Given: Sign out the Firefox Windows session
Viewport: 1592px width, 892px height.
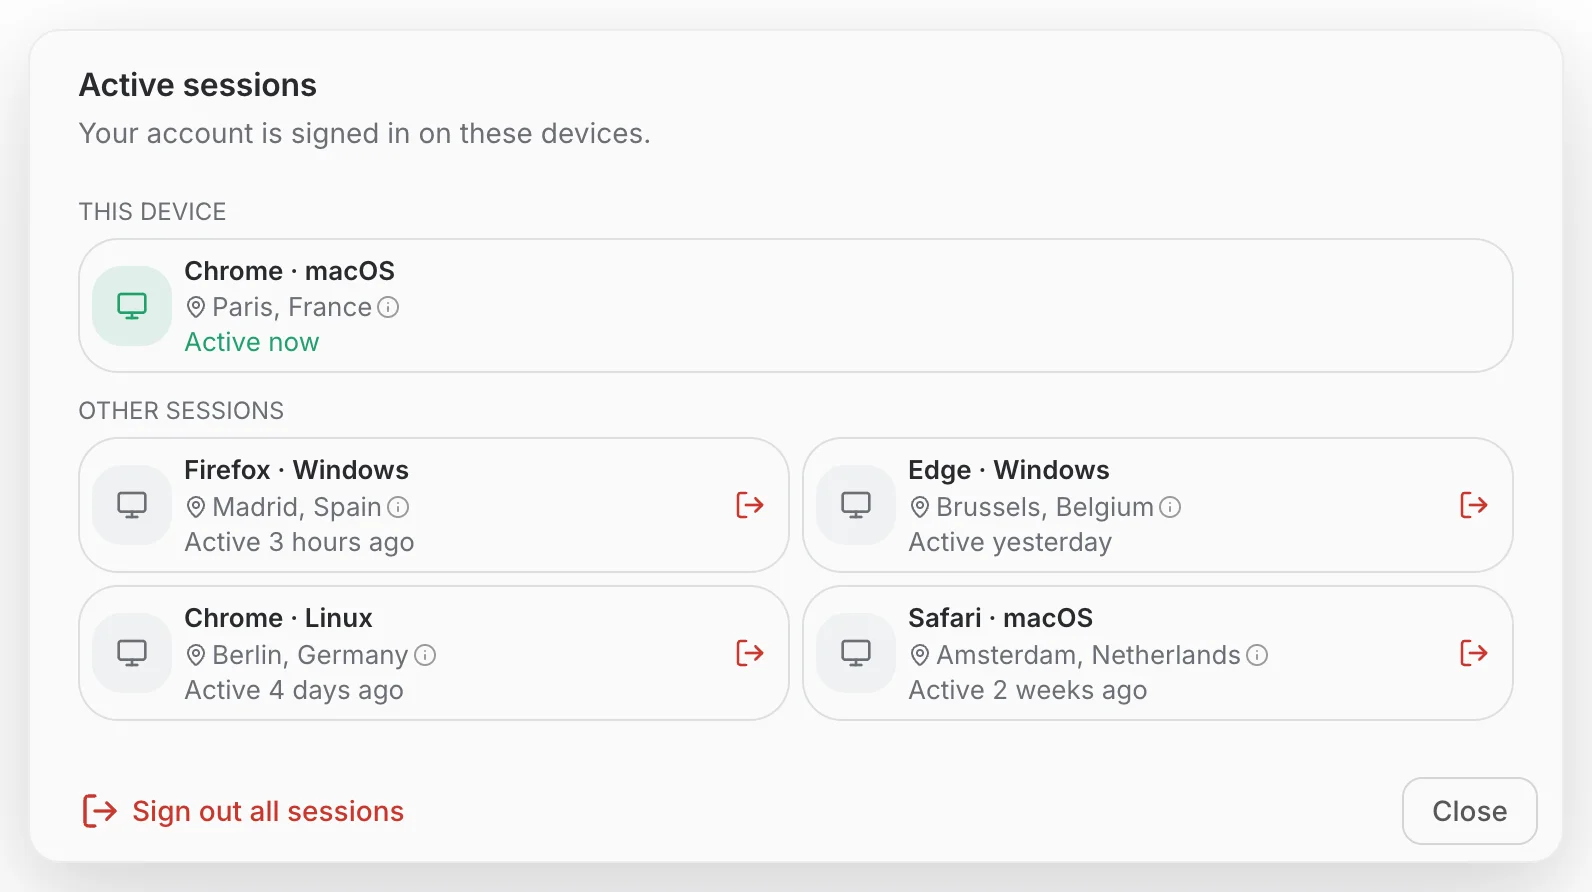Looking at the screenshot, I should pyautogui.click(x=750, y=505).
